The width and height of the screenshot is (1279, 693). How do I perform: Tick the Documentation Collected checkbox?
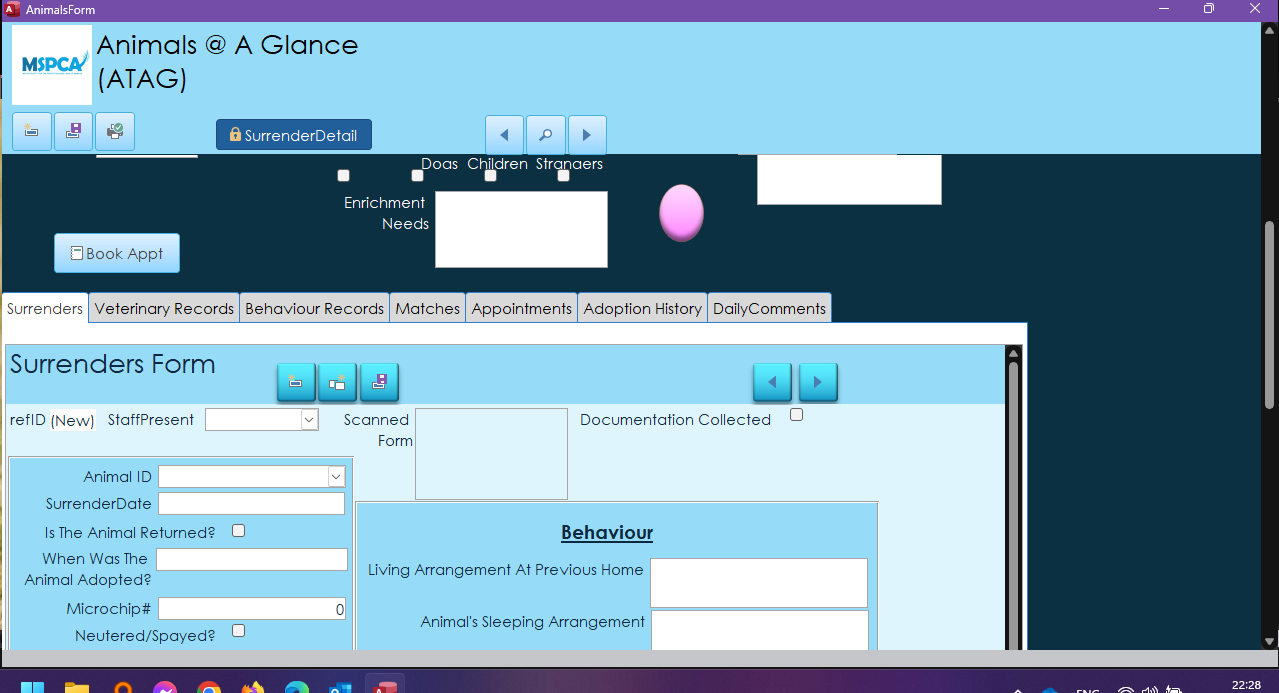coord(796,415)
